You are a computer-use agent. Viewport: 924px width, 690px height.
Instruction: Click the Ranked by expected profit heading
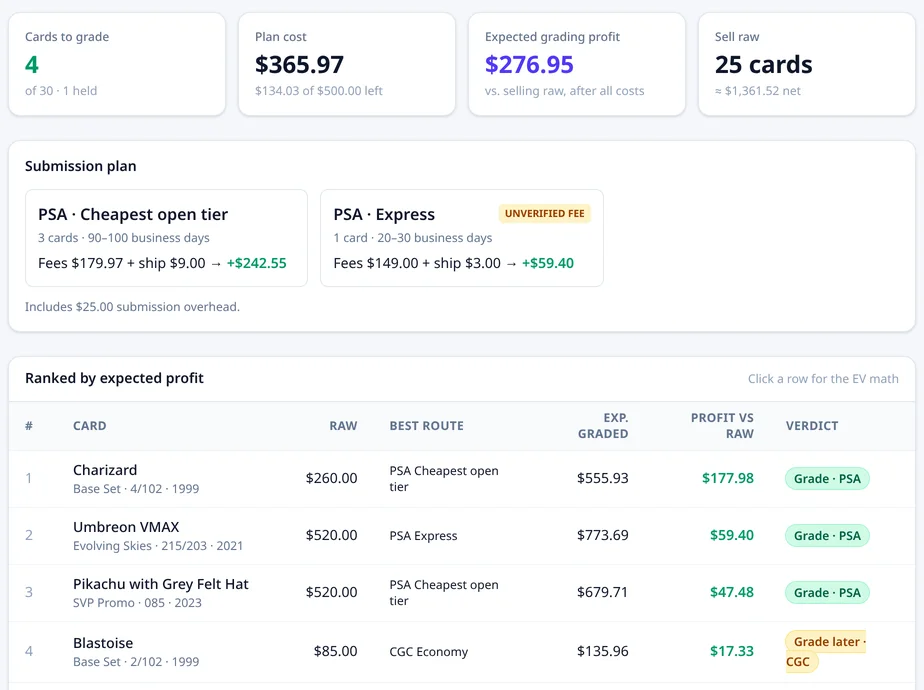point(114,378)
